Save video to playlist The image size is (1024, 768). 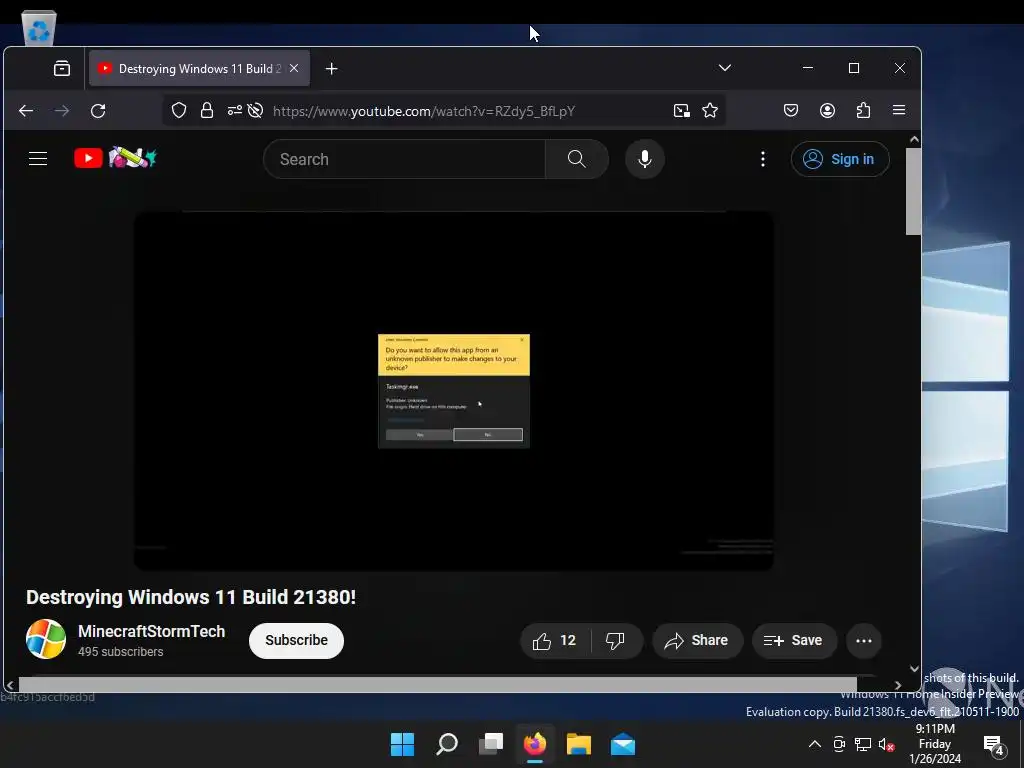pyautogui.click(x=793, y=641)
